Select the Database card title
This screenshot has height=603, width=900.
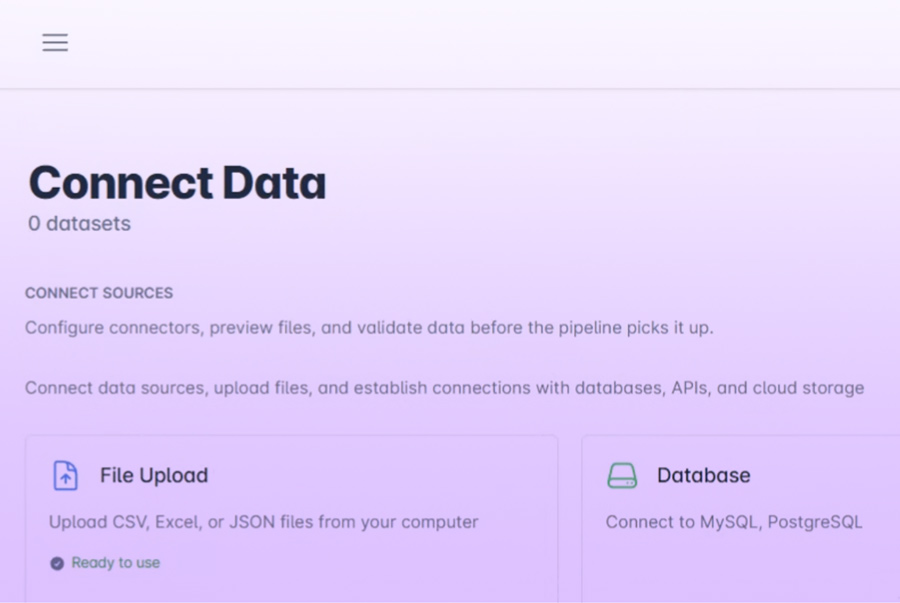click(x=704, y=475)
